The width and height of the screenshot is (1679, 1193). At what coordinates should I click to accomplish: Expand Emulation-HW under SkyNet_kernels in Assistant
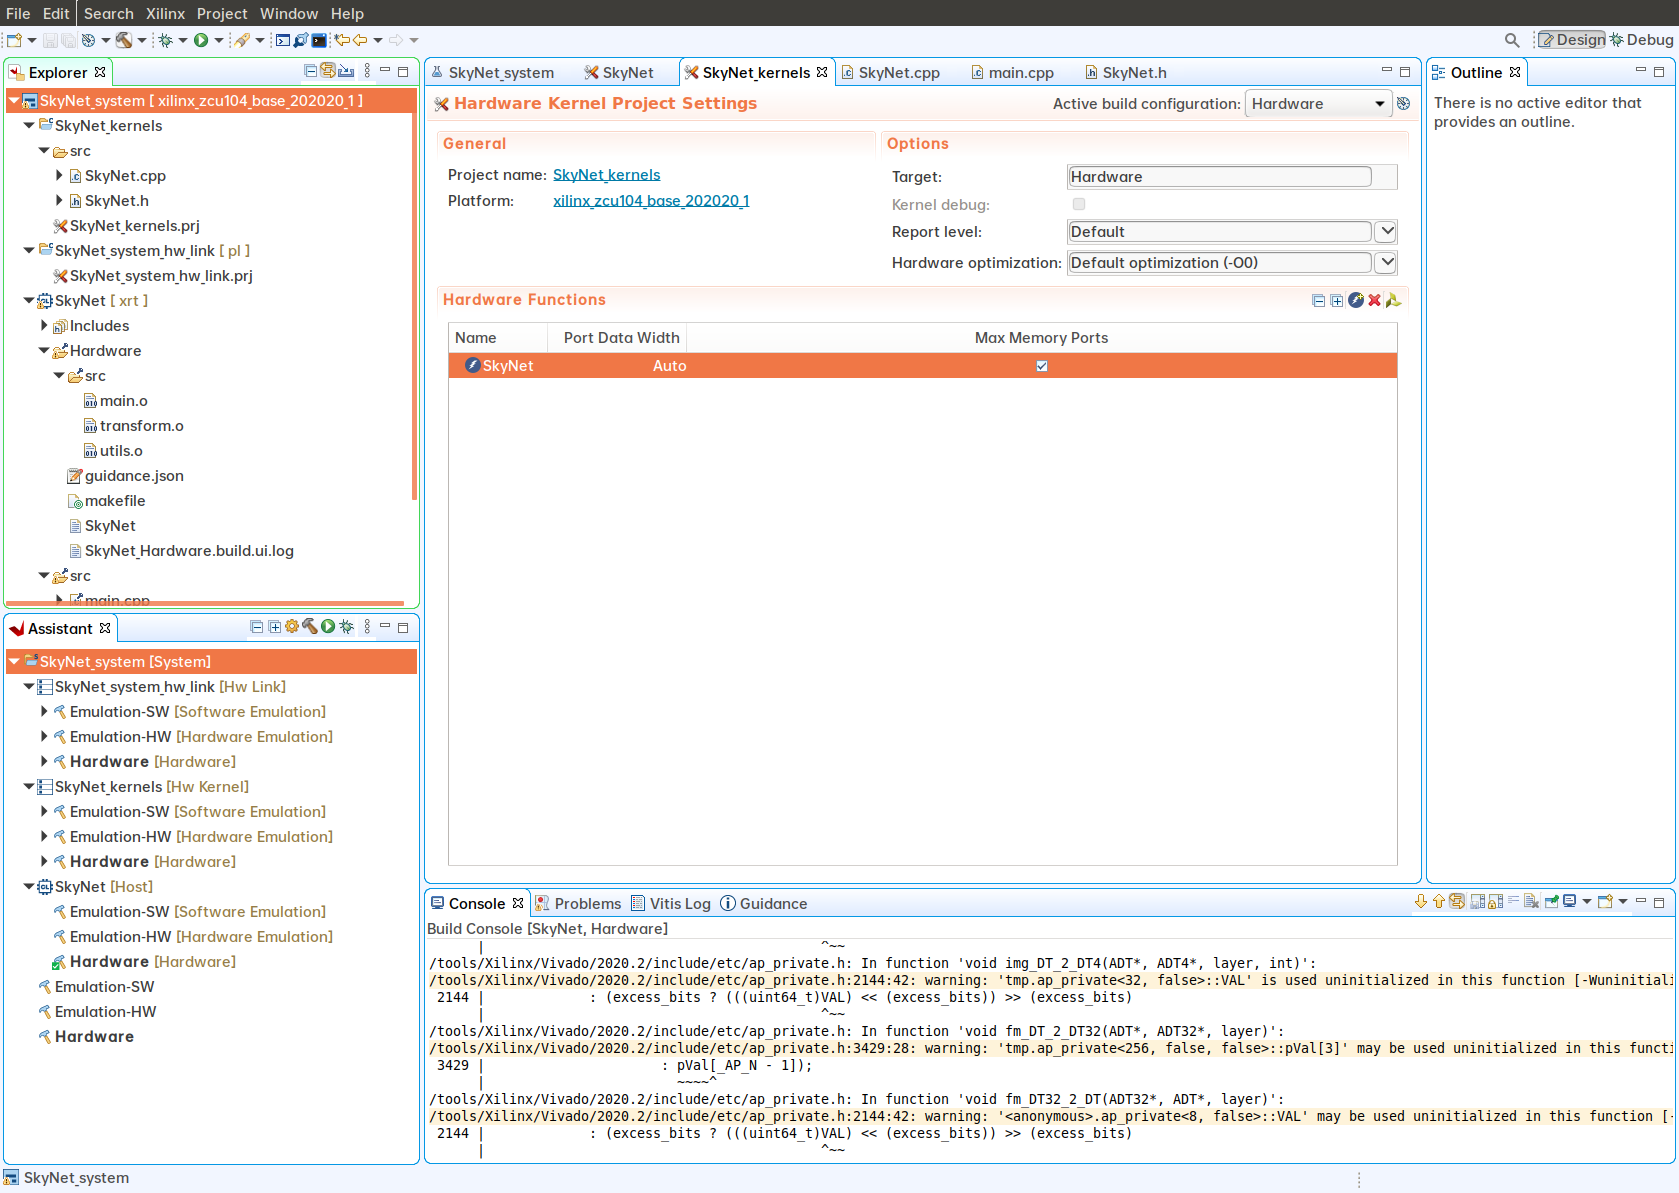tap(44, 837)
